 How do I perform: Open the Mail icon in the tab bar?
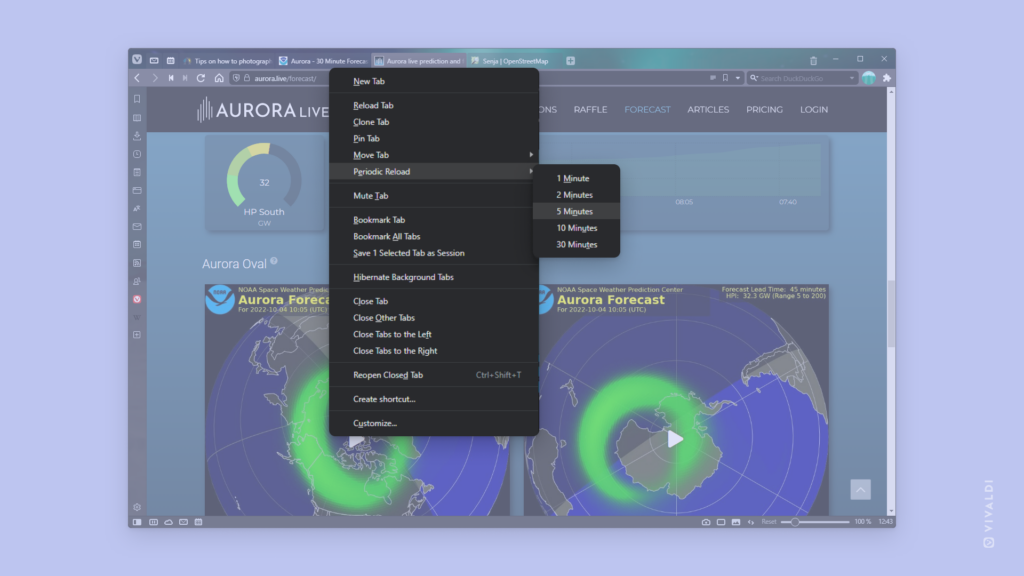point(154,61)
